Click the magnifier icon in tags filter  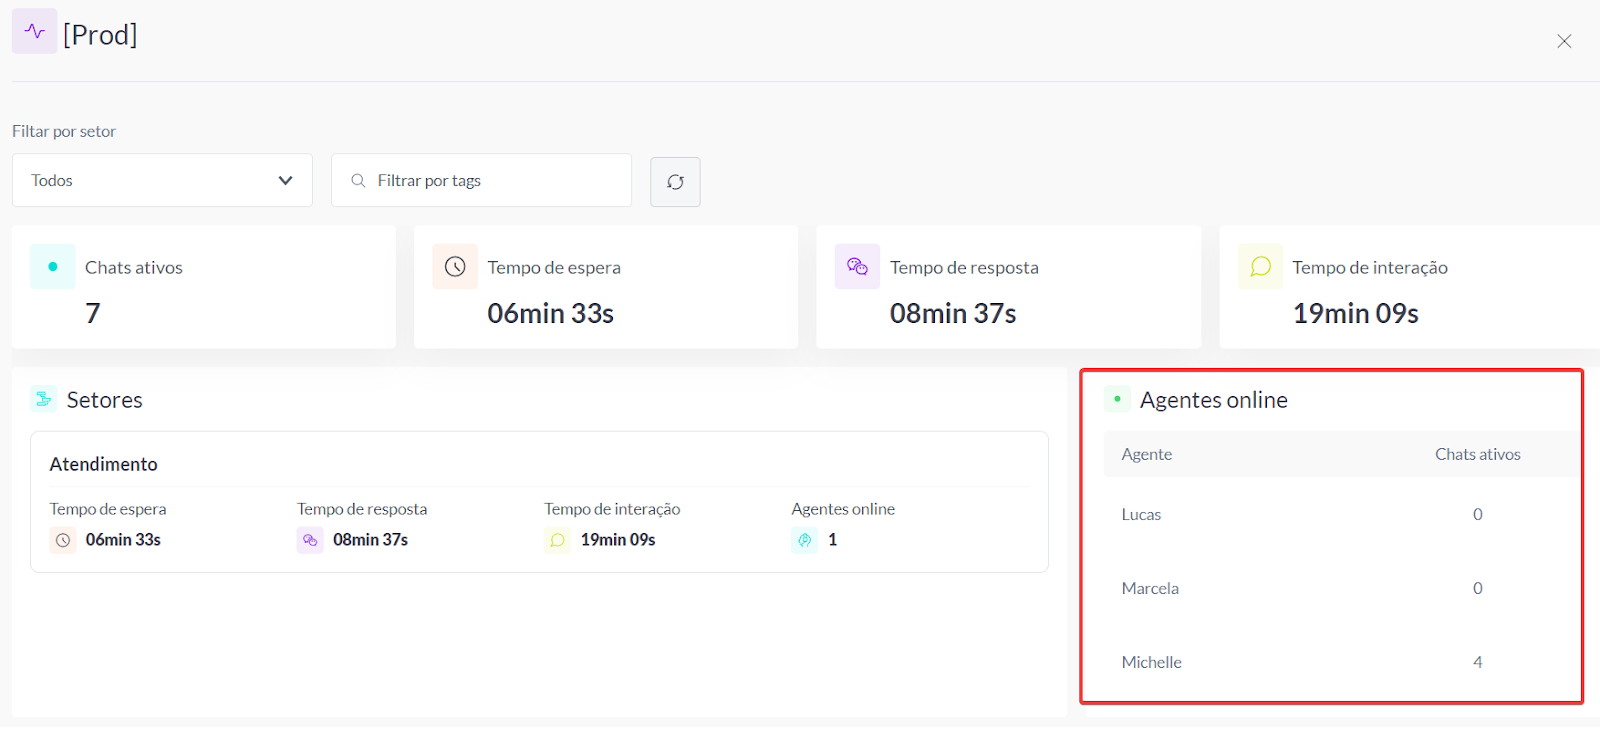click(x=358, y=181)
